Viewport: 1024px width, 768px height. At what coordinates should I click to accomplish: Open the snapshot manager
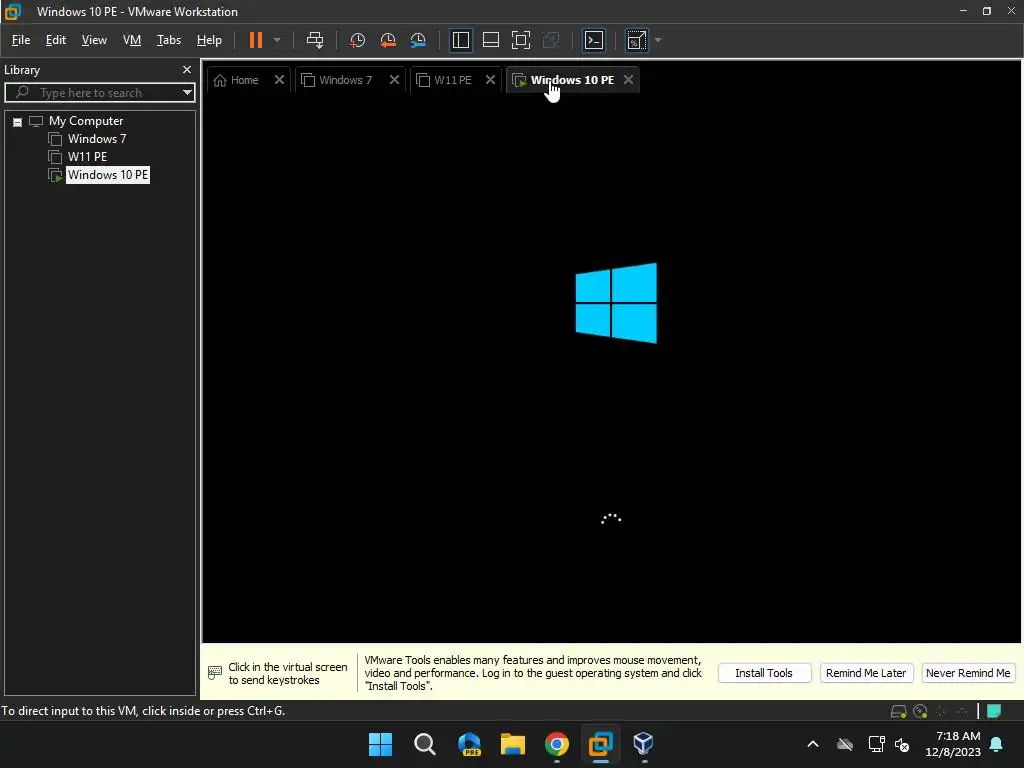418,40
